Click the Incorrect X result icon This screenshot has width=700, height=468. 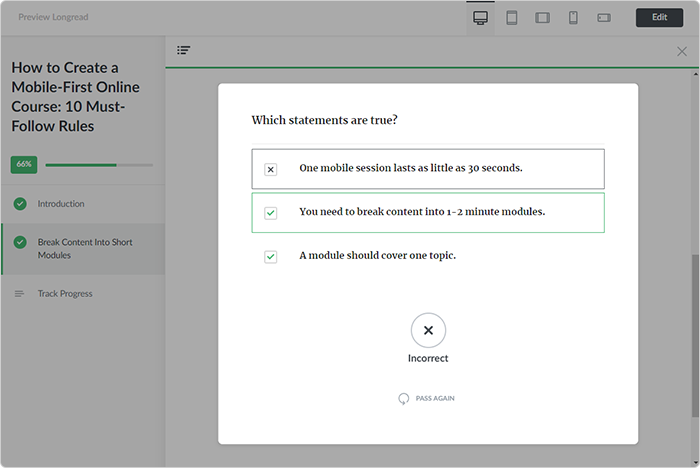click(x=428, y=330)
